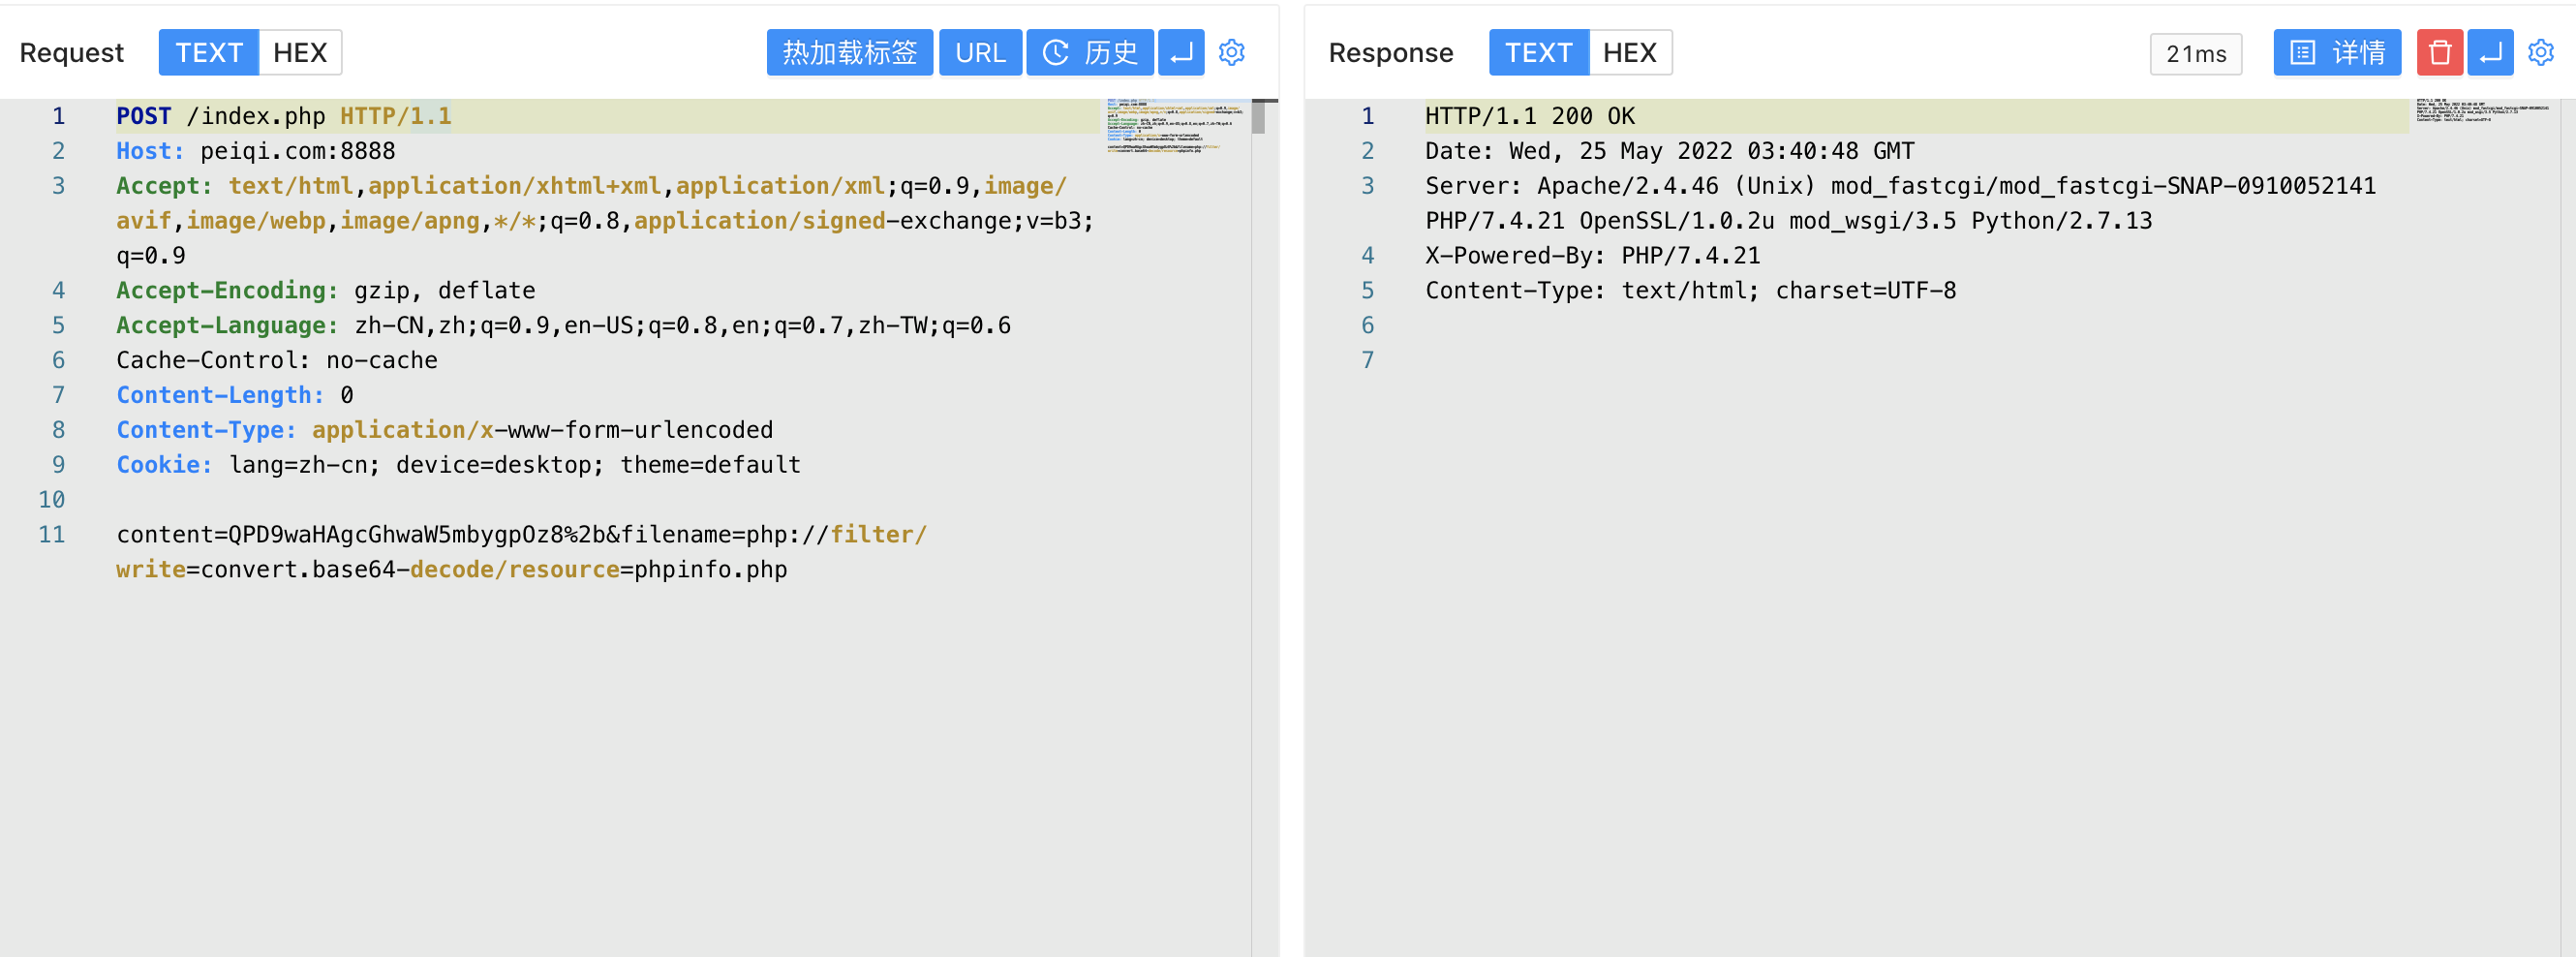Screen dimensions: 2576x957
Task: Click Server: Apache/2.4.46 header line
Action: [x=1900, y=186]
